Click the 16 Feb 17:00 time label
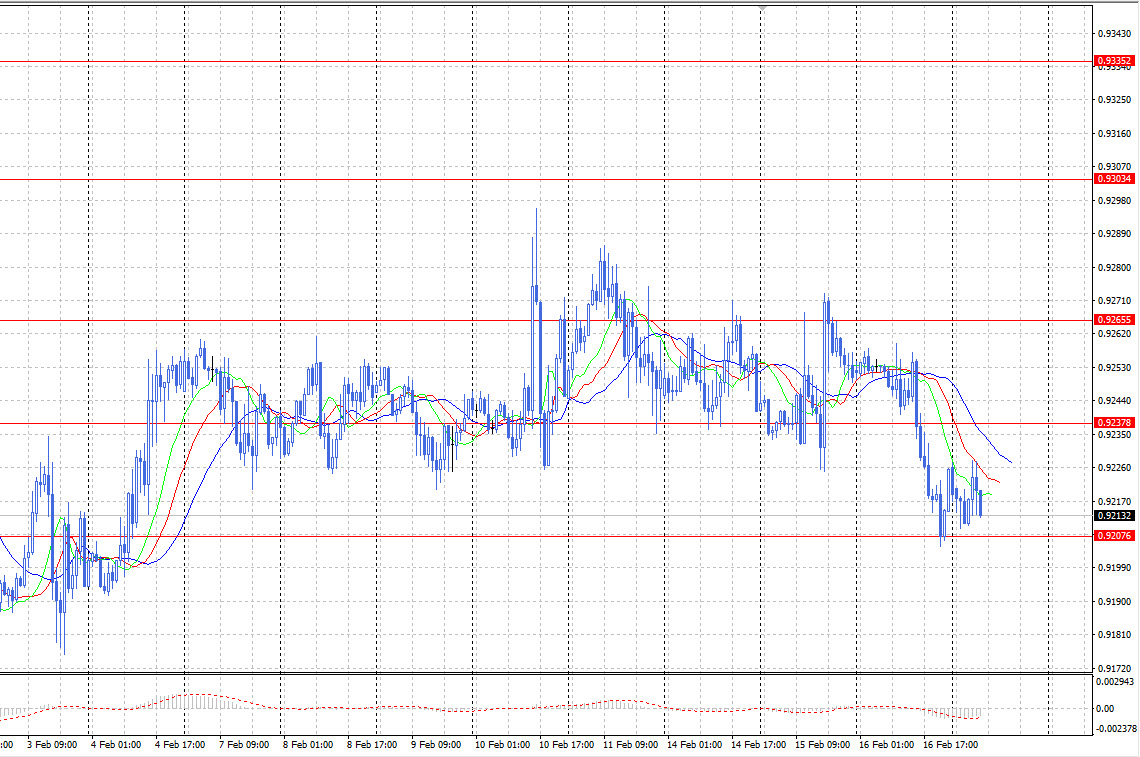1140x757 pixels. click(x=950, y=745)
